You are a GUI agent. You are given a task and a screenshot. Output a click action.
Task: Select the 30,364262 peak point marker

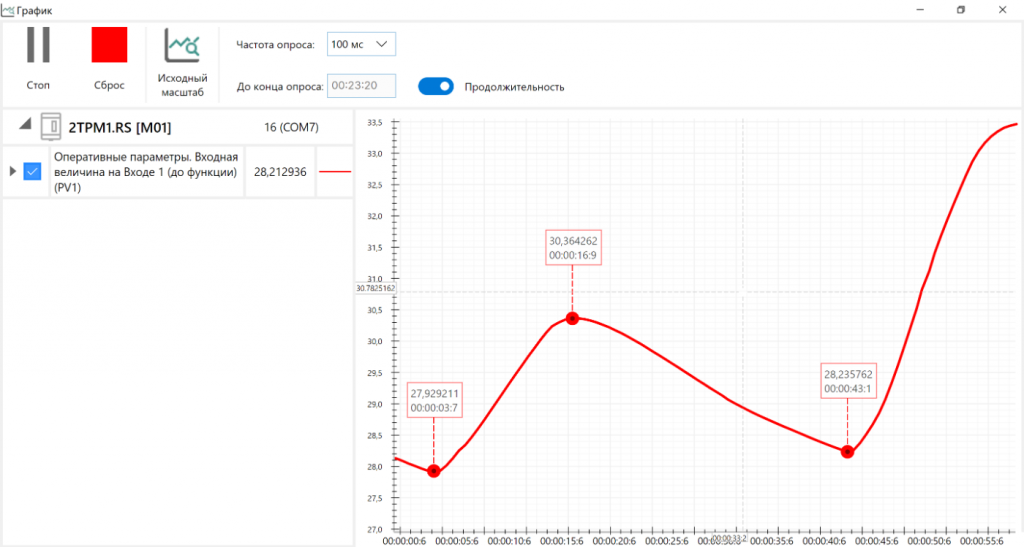[x=572, y=319]
